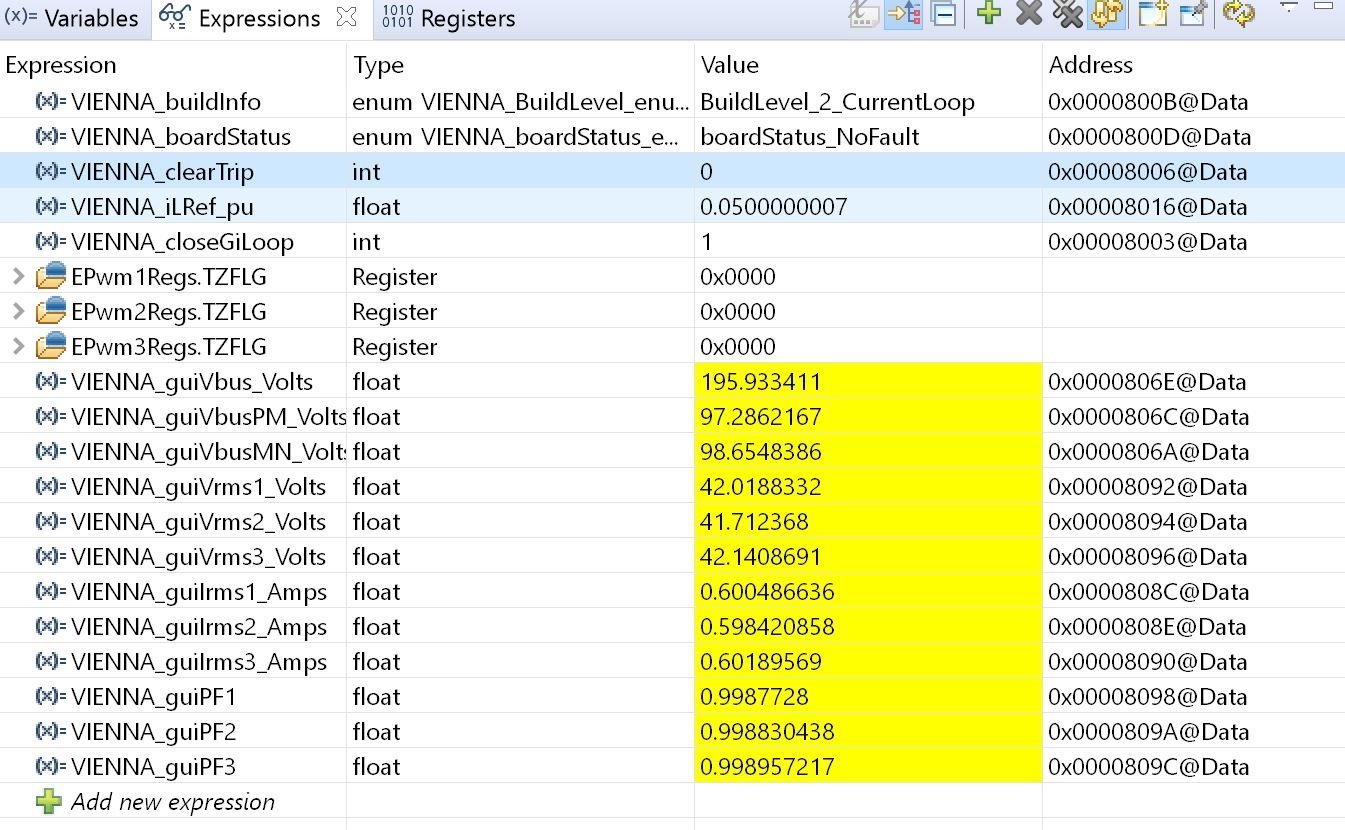Select the VIENNA_guiVbus_Volts expression
Image resolution: width=1345 pixels, height=830 pixels.
(x=192, y=382)
